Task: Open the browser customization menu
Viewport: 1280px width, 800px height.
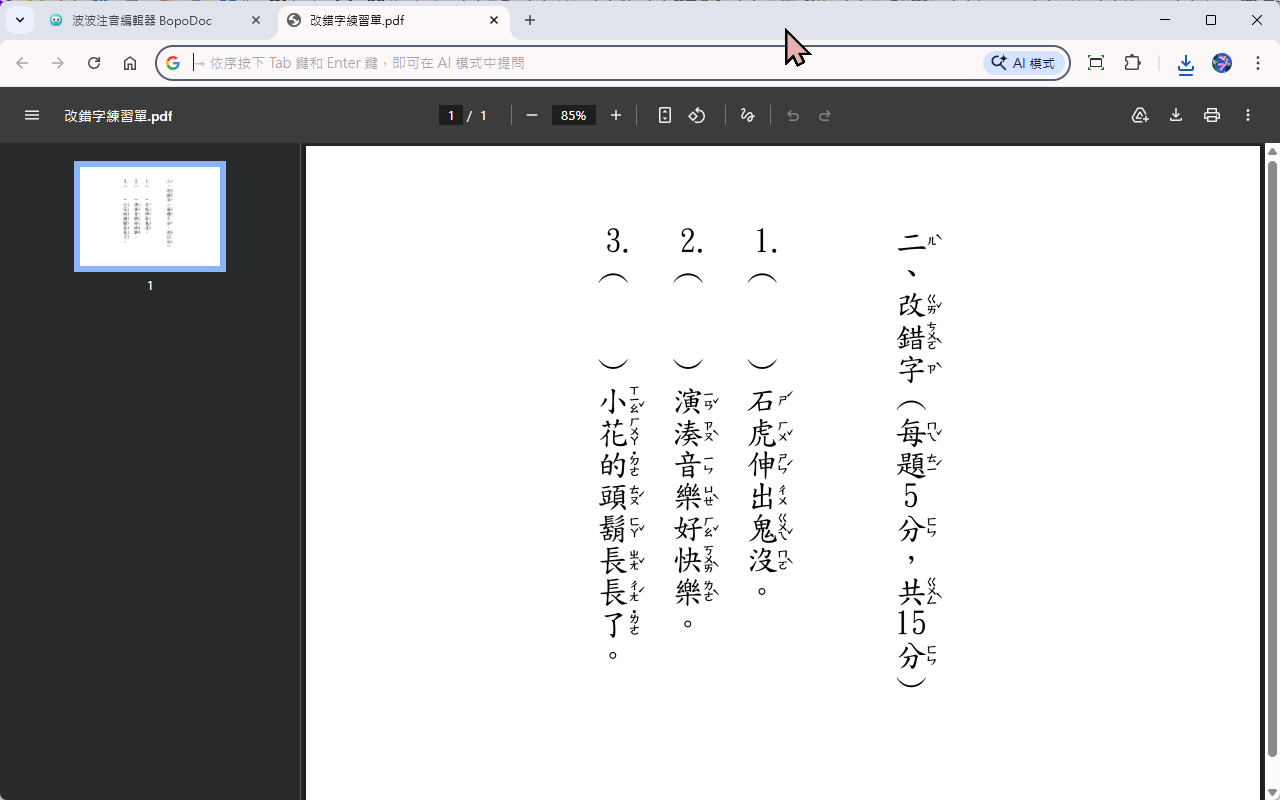Action: [1258, 62]
